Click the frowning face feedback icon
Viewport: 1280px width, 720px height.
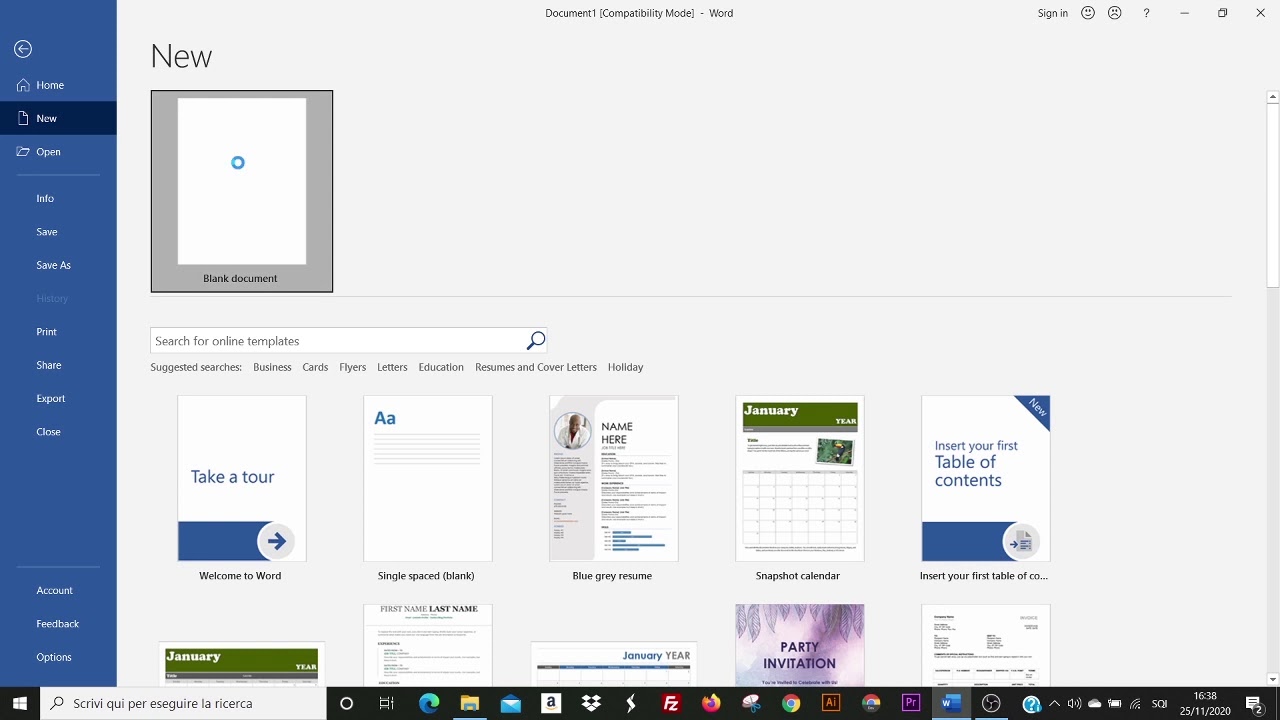1114,13
